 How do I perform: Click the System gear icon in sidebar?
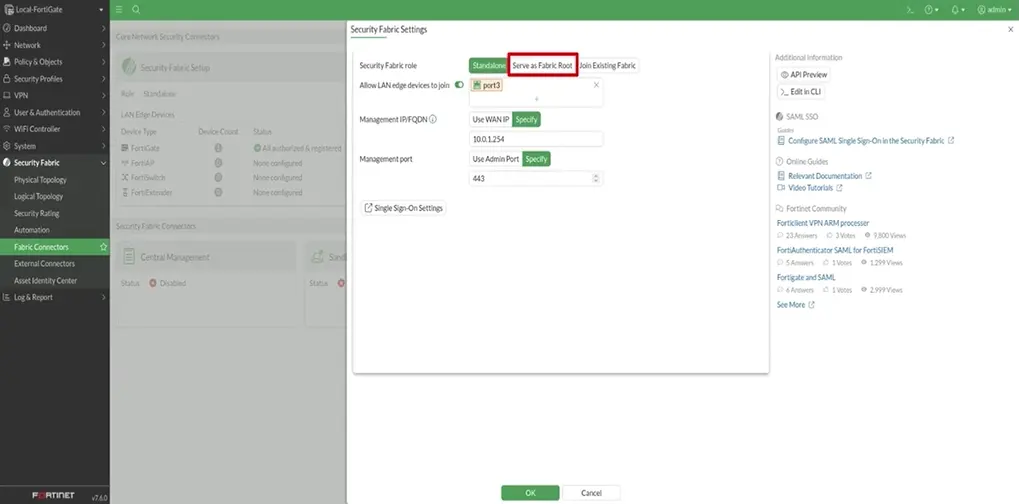(6, 146)
